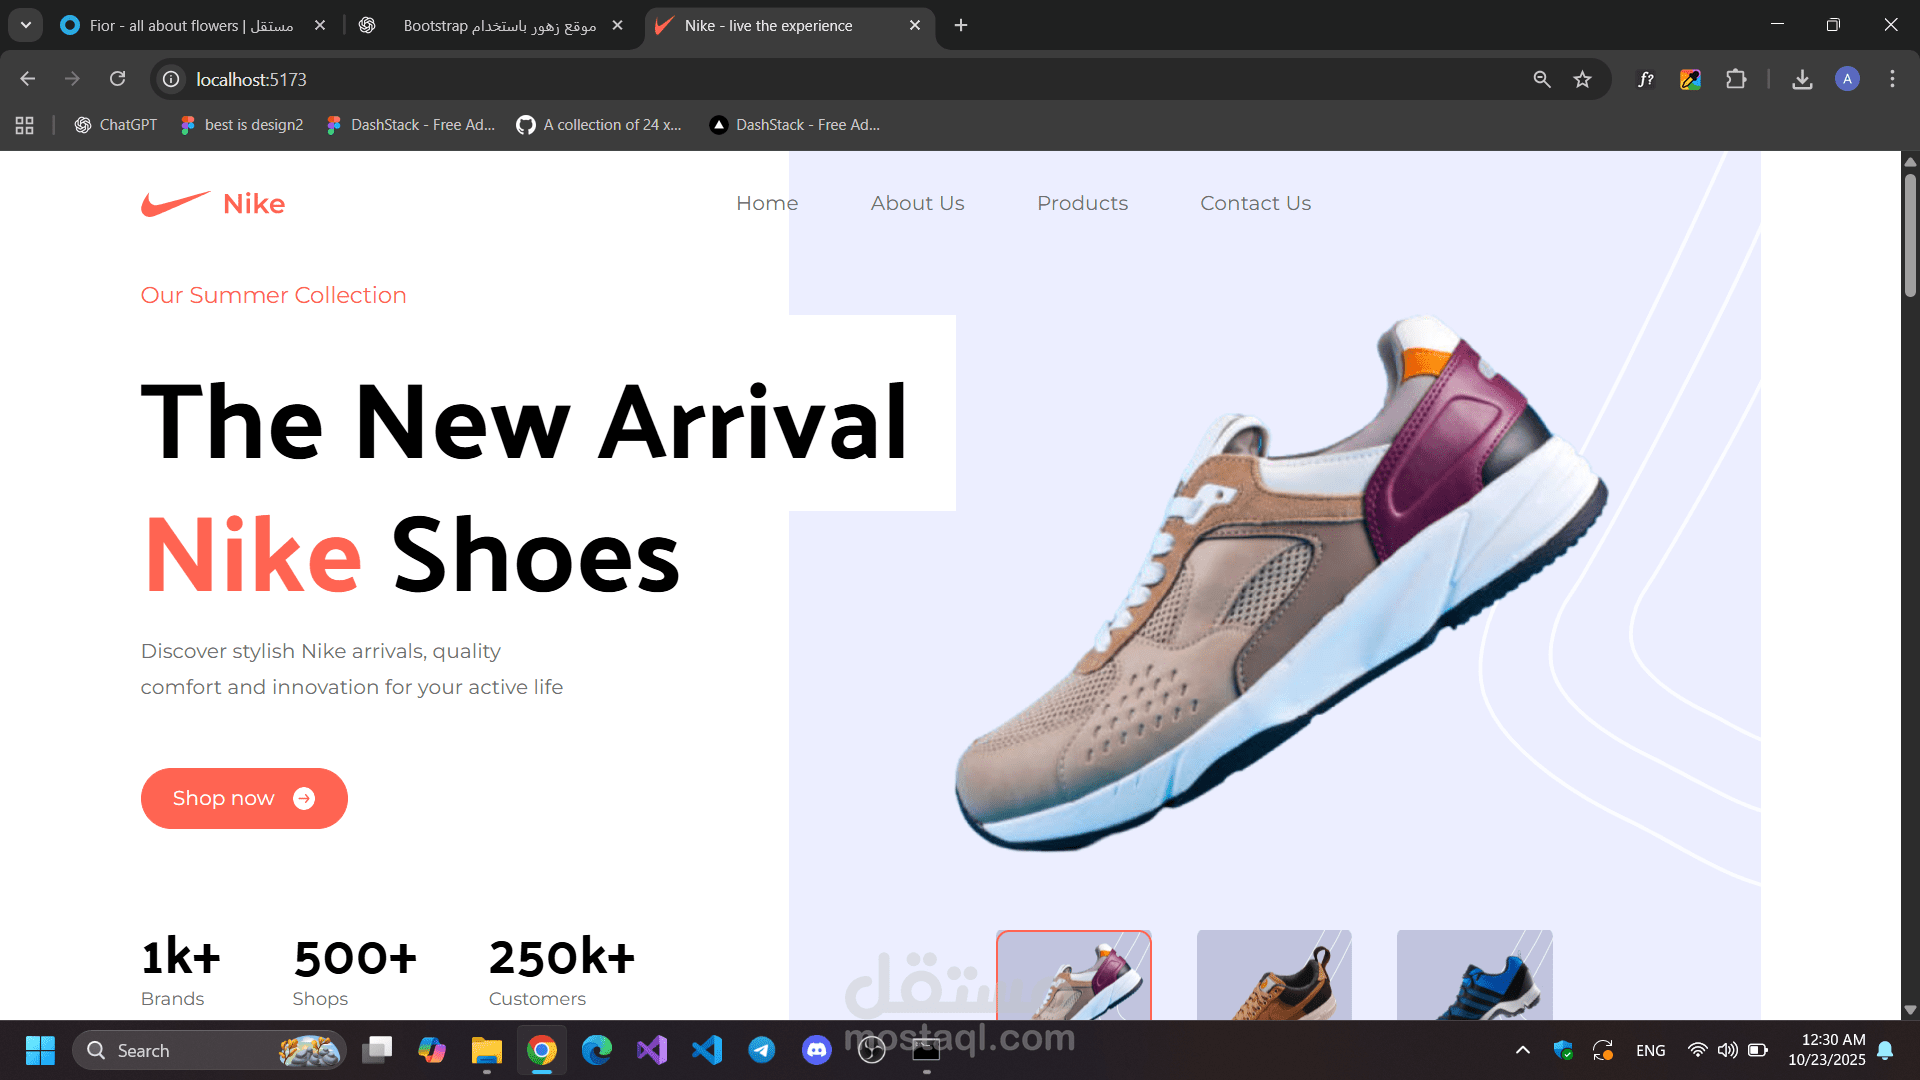
Task: Select the blue shoe thumbnail
Action: coord(1474,975)
